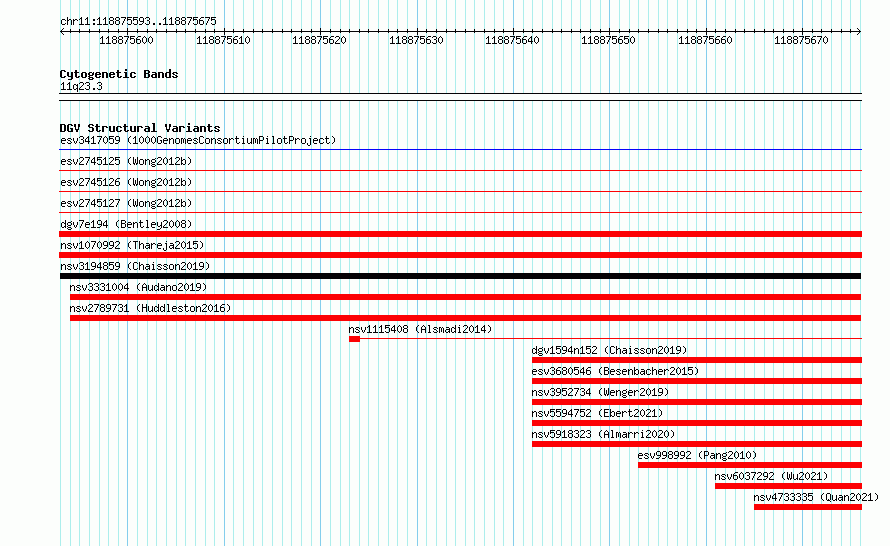
Task: Click ruler position 118875620
Action: 319,40
